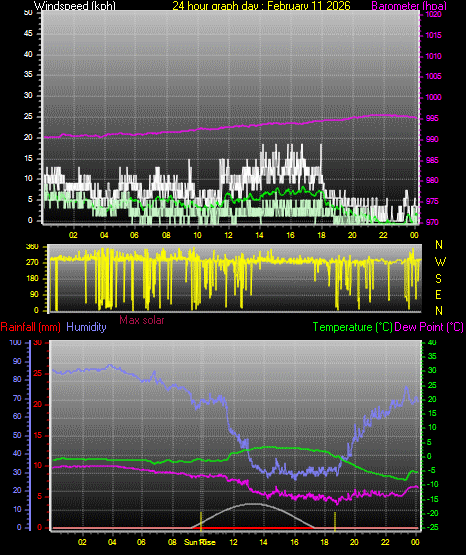The height and width of the screenshot is (555, 466).
Task: Click the S compass direction label
Action: point(438,279)
